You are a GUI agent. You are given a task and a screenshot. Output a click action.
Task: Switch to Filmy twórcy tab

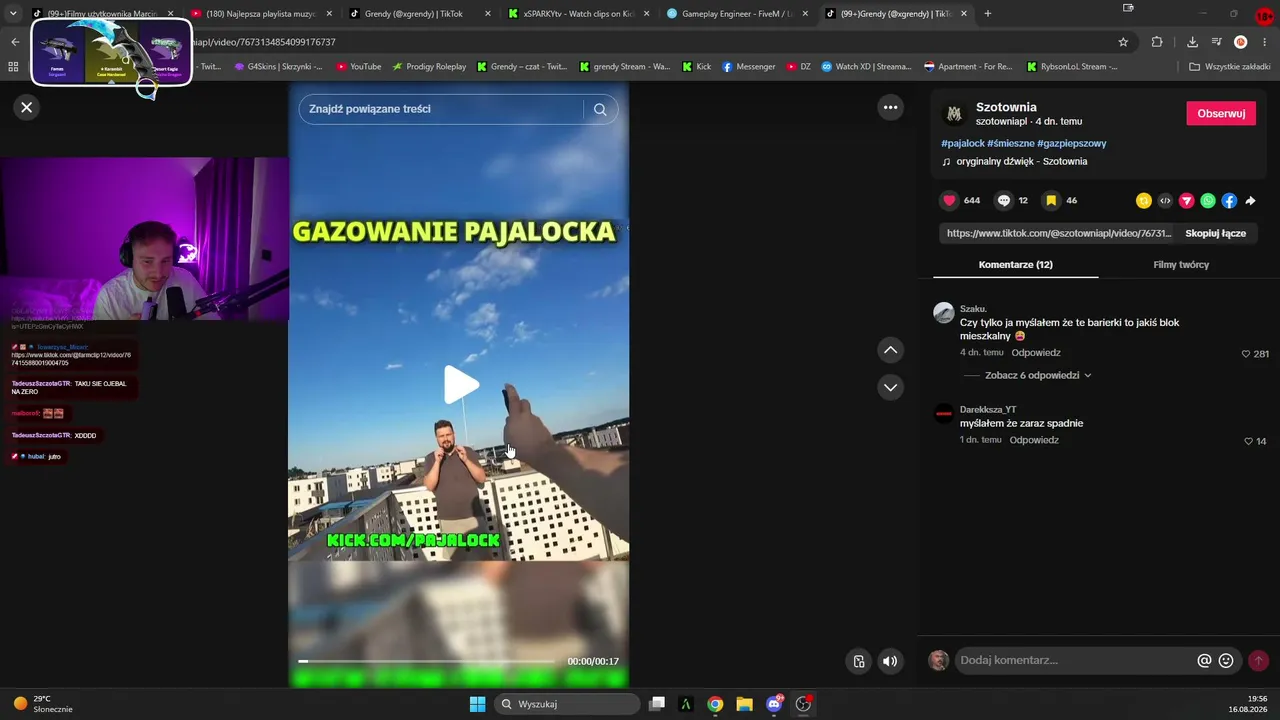pos(1181,265)
